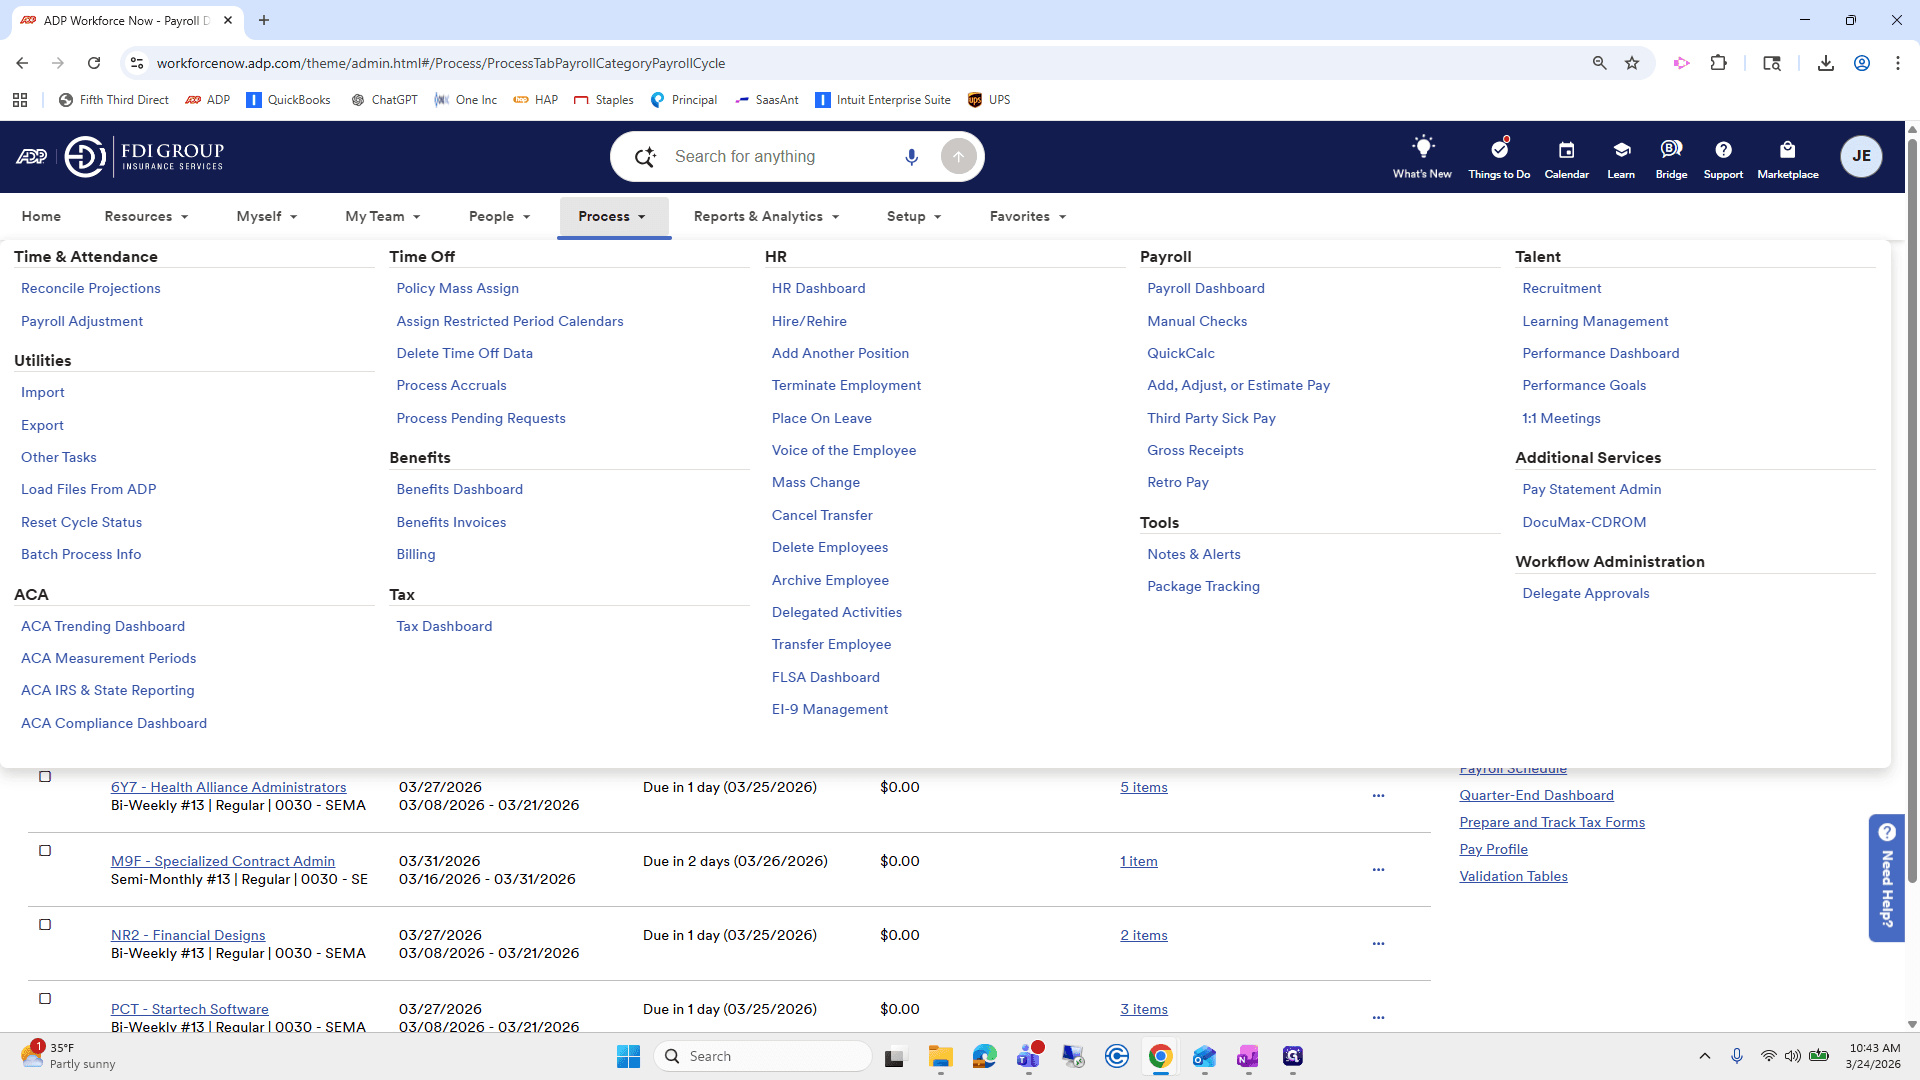Click the microphone icon in search bar
Viewport: 1920px width, 1080px height.
pos(911,157)
